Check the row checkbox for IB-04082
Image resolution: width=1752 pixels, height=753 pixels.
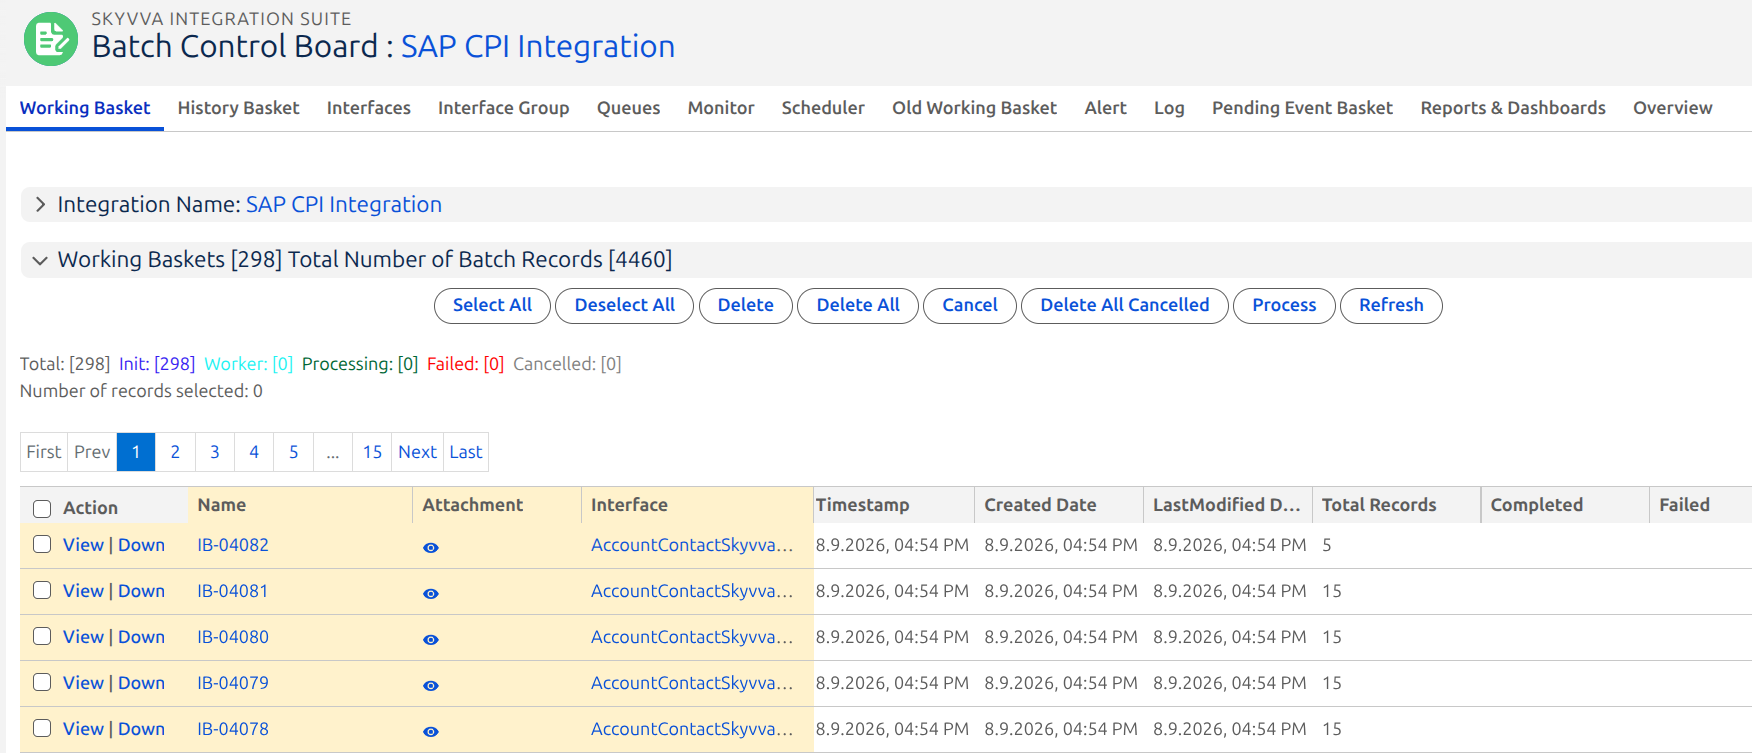[42, 544]
